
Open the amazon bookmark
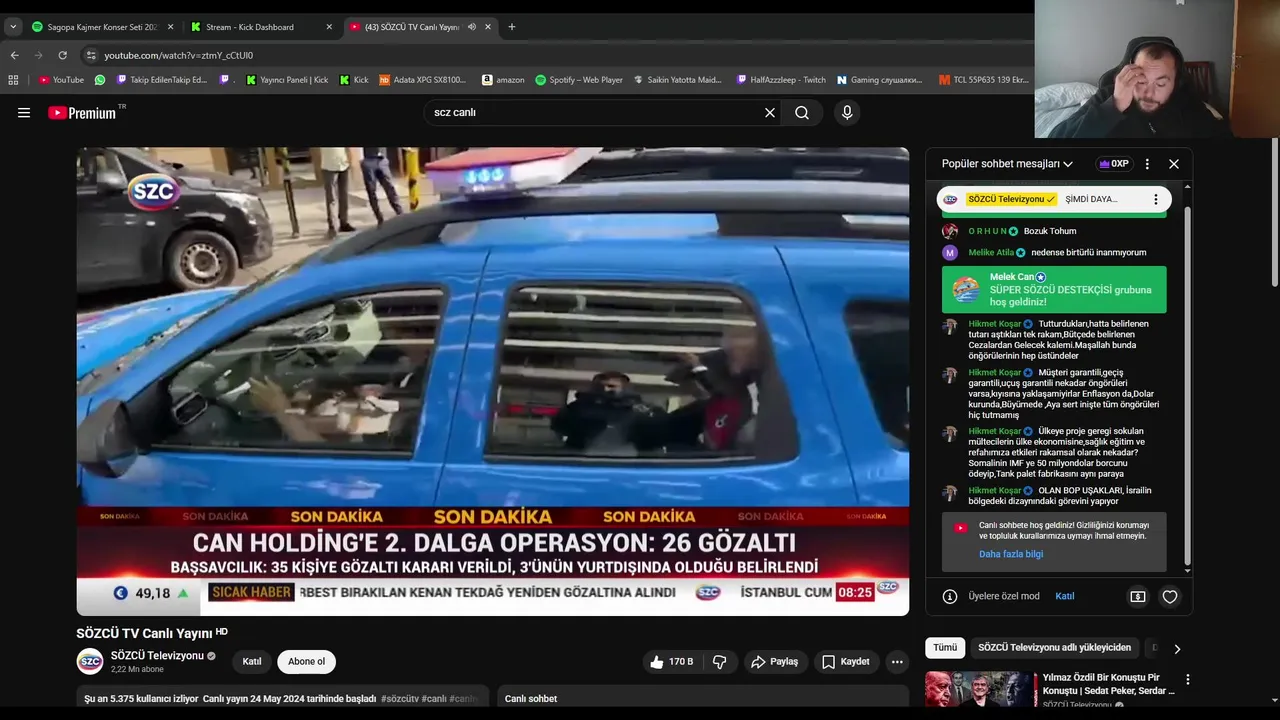pyautogui.click(x=503, y=80)
